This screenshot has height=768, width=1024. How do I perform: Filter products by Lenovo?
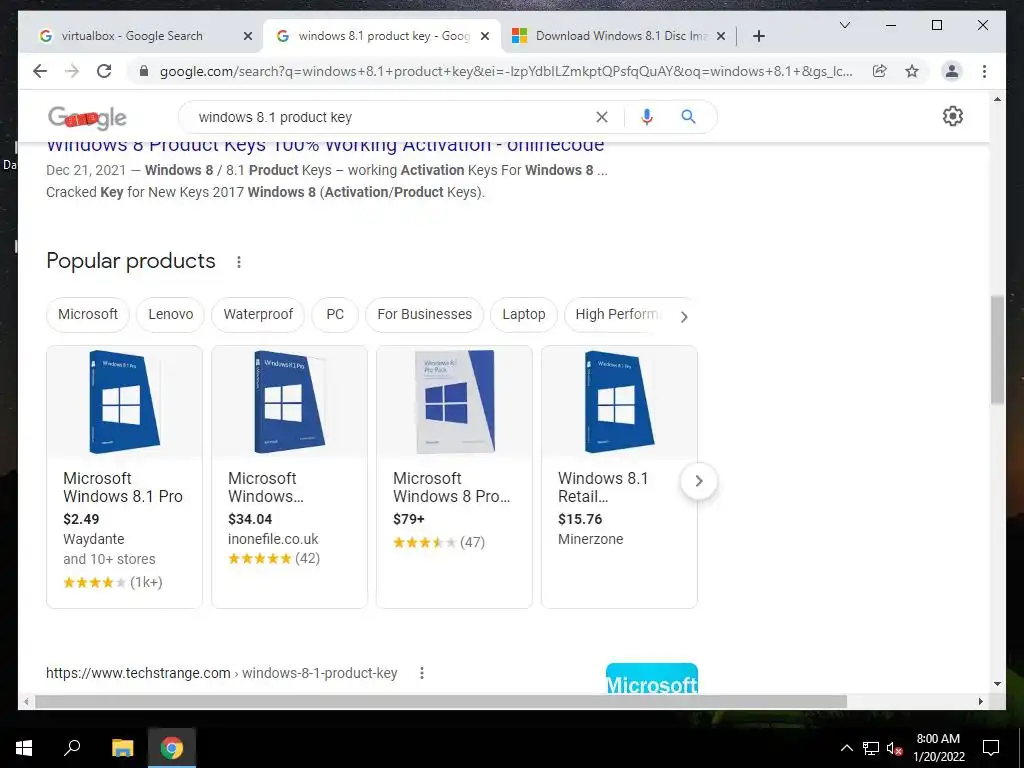pos(170,314)
